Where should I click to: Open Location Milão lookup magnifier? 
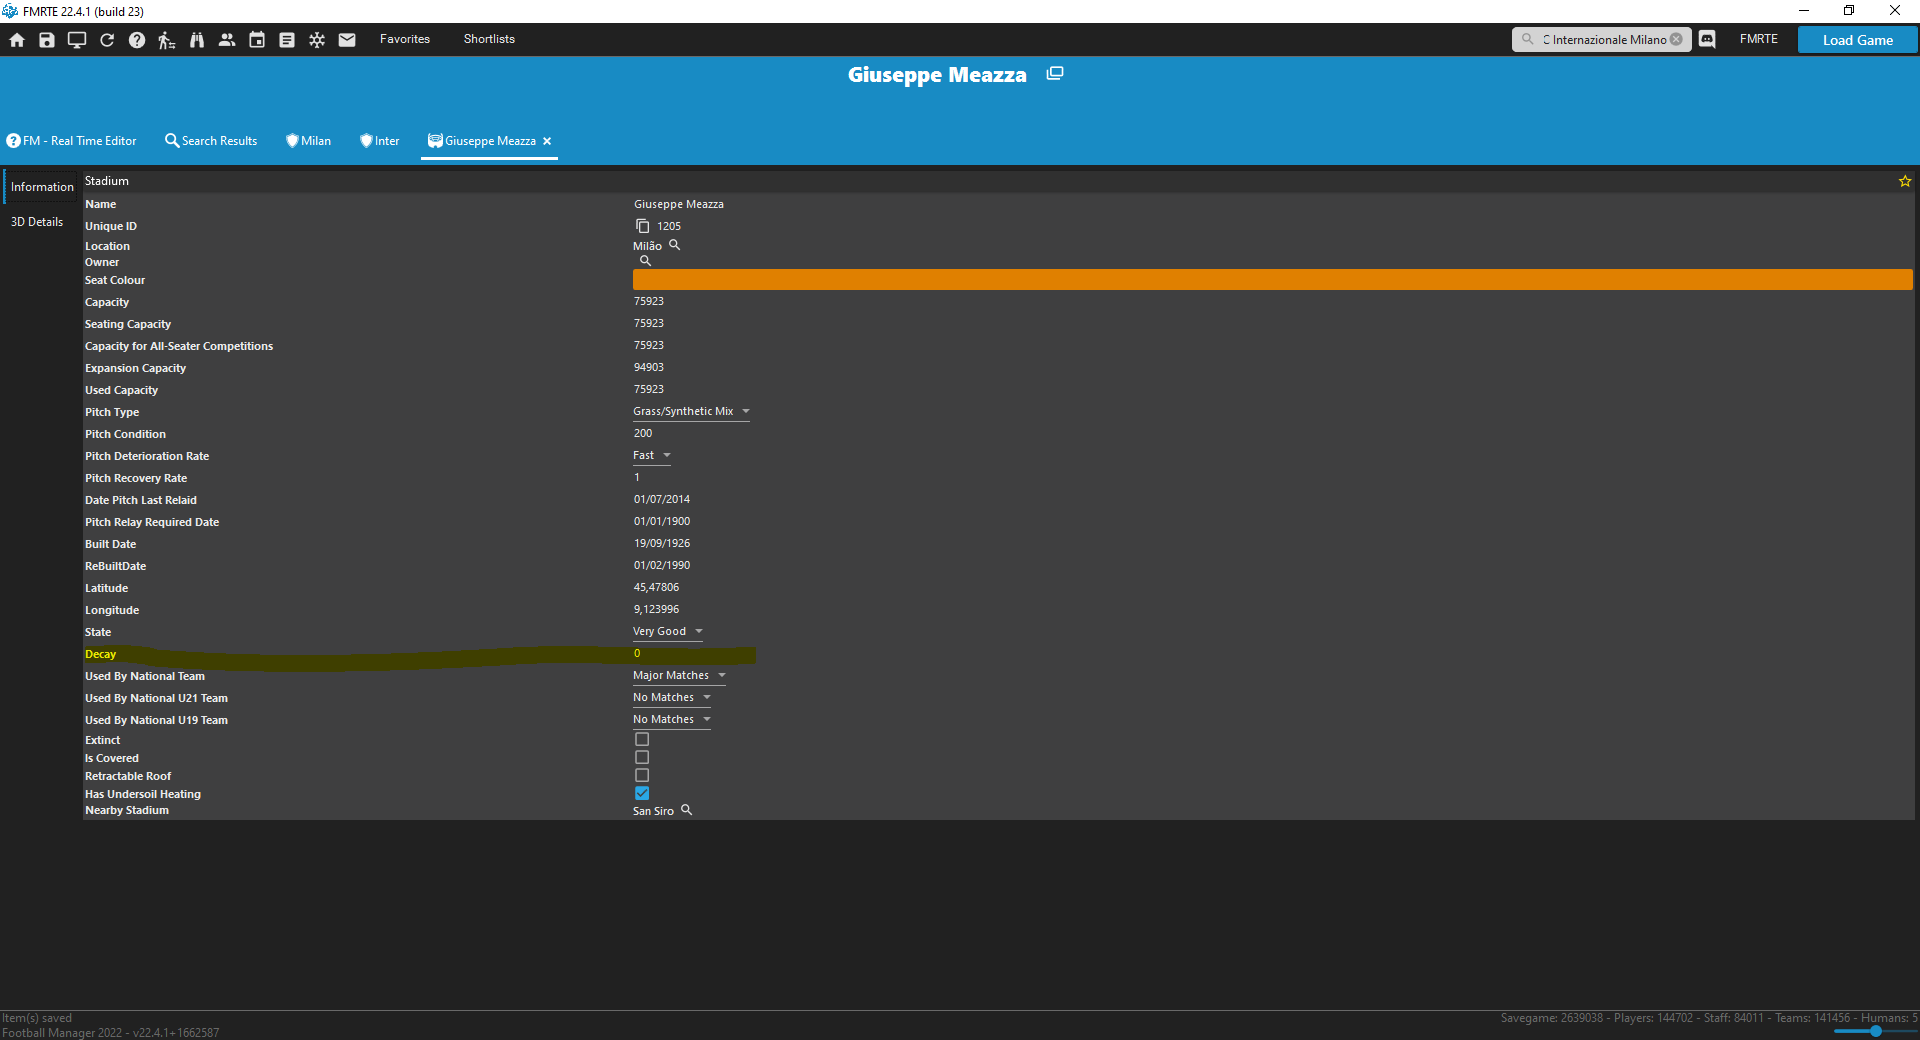point(675,245)
